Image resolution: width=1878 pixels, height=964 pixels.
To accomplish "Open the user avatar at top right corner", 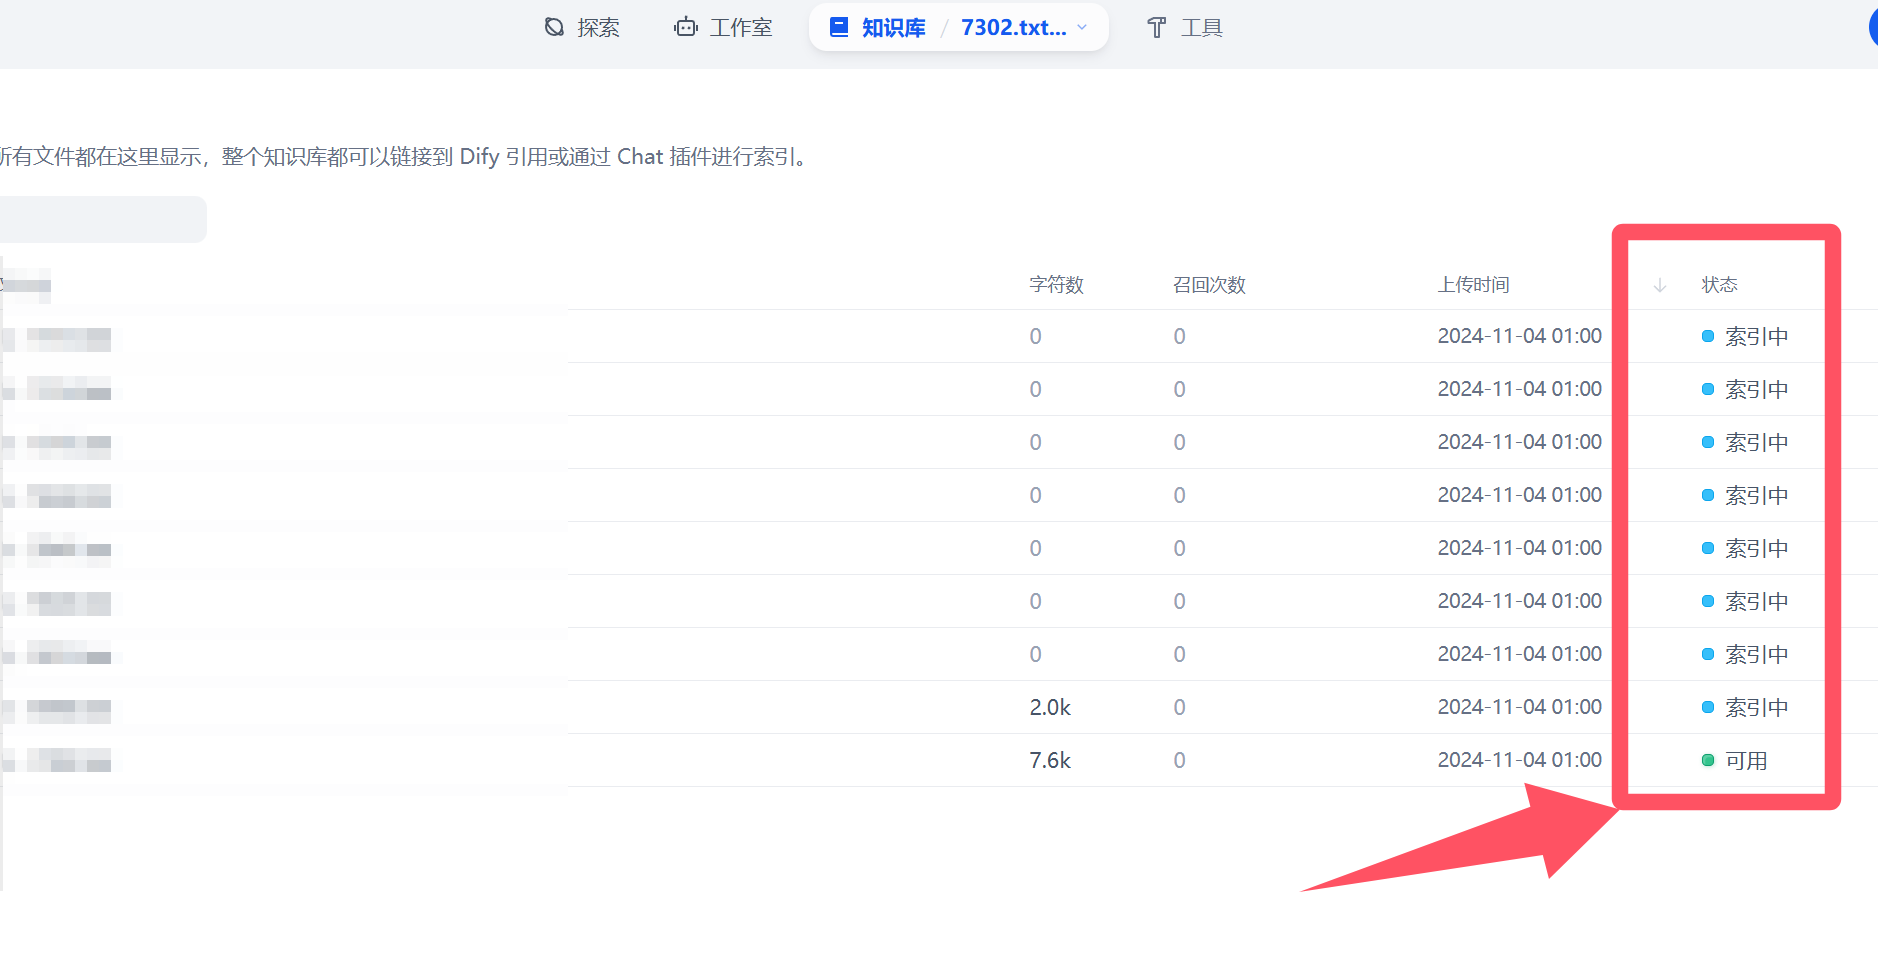I will pyautogui.click(x=1873, y=27).
